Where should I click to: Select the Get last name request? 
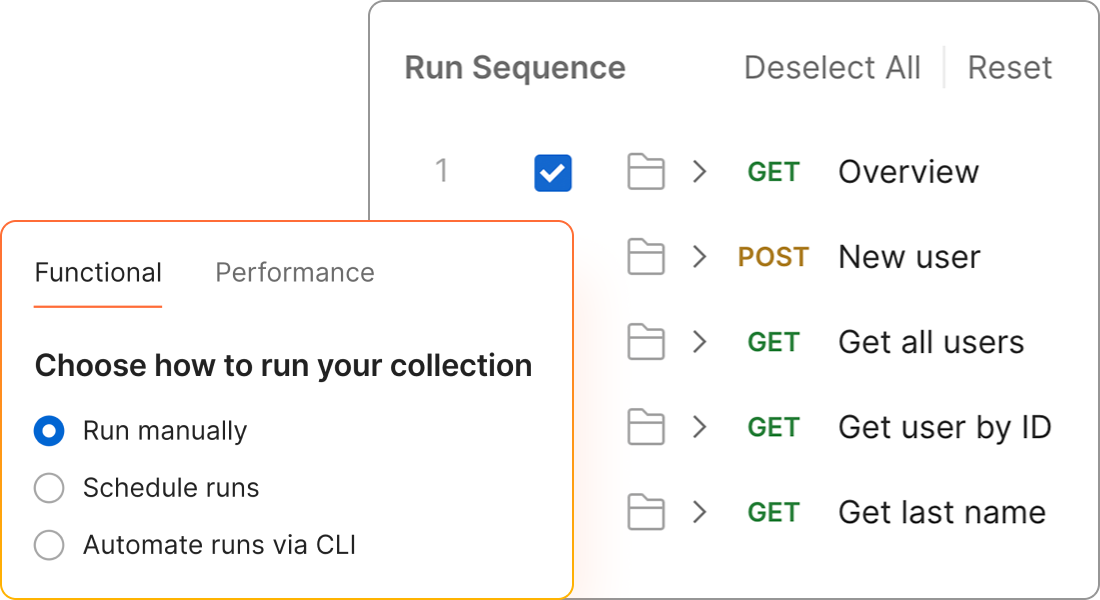941,512
